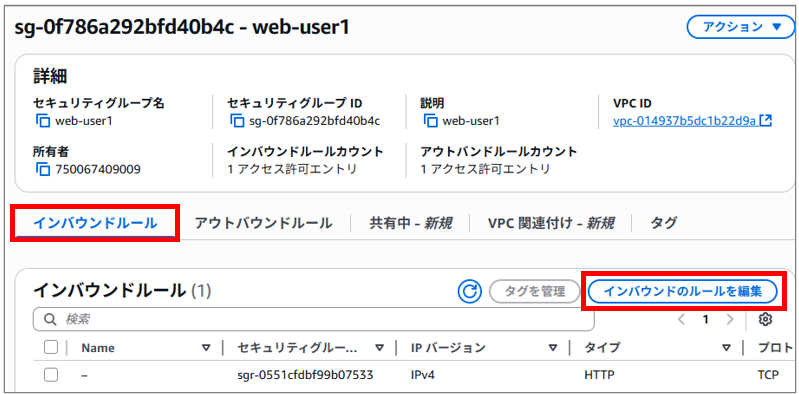Image resolution: width=799 pixels, height=394 pixels.
Task: Sort by セキュリティグループ rule ID column
Action: click(x=379, y=348)
